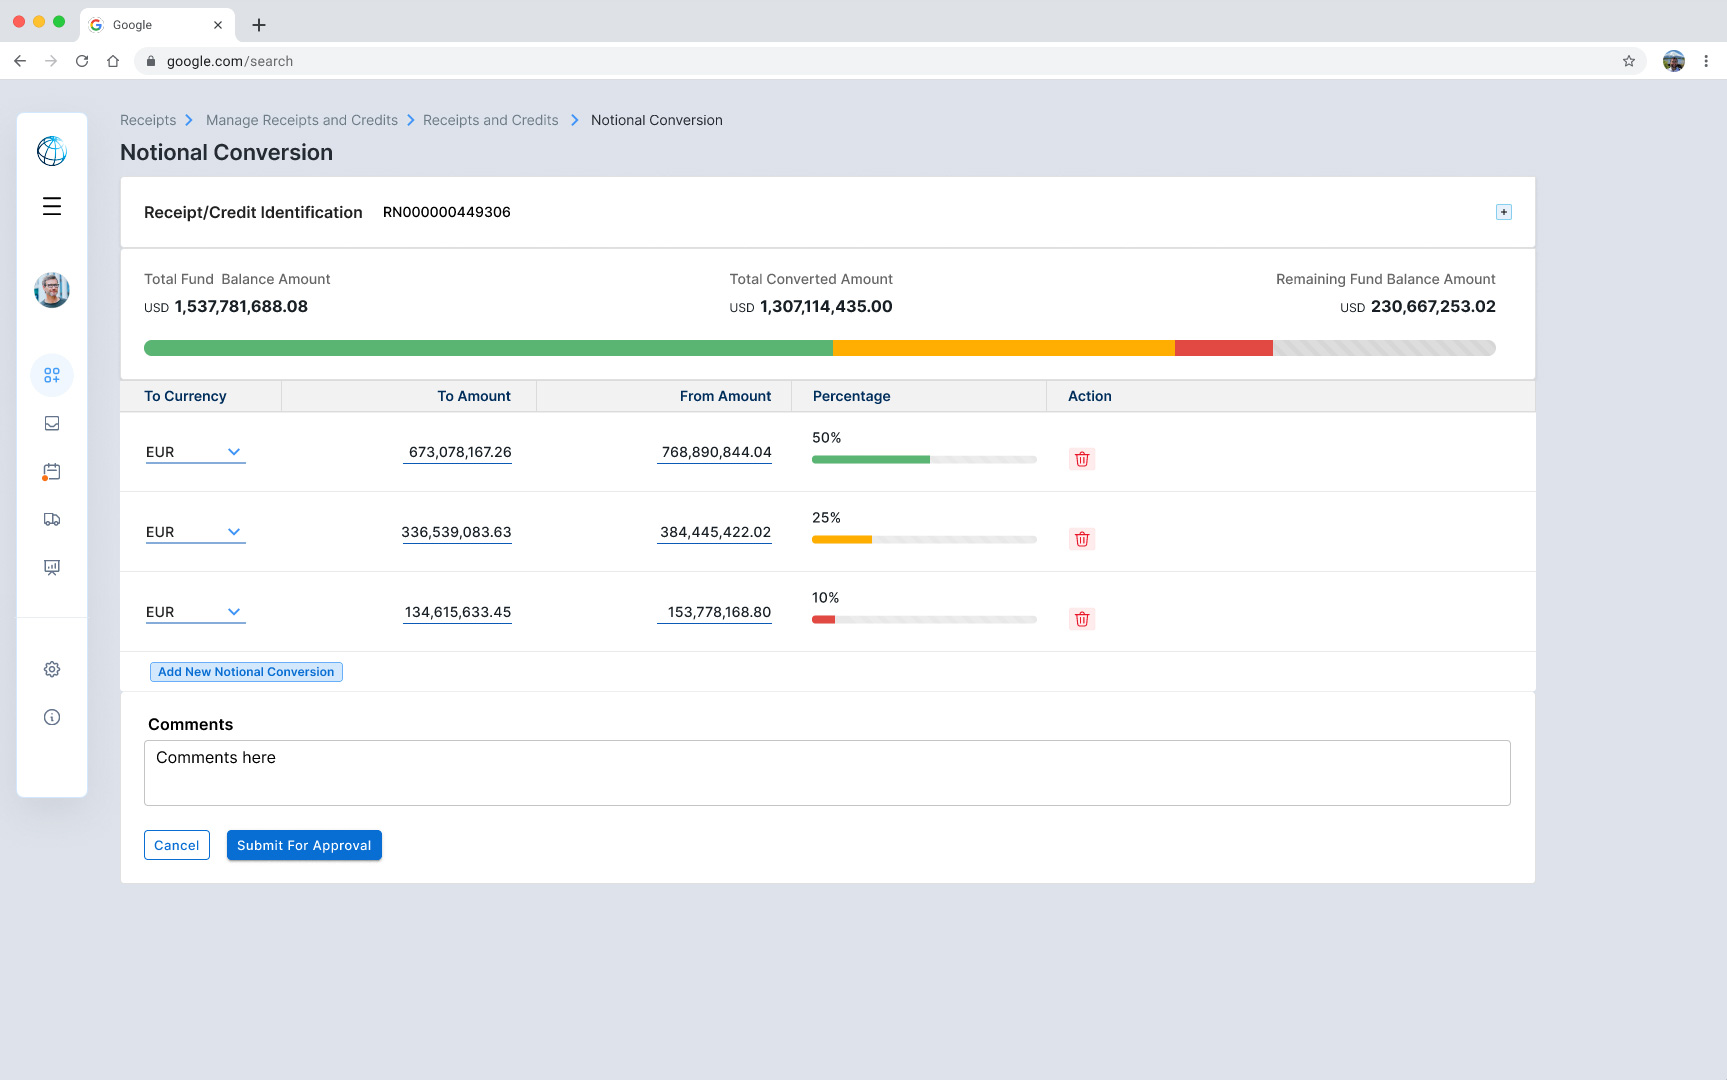The image size is (1727, 1080).
Task: Open the presentation chart icon in sidebar
Action: 52,567
